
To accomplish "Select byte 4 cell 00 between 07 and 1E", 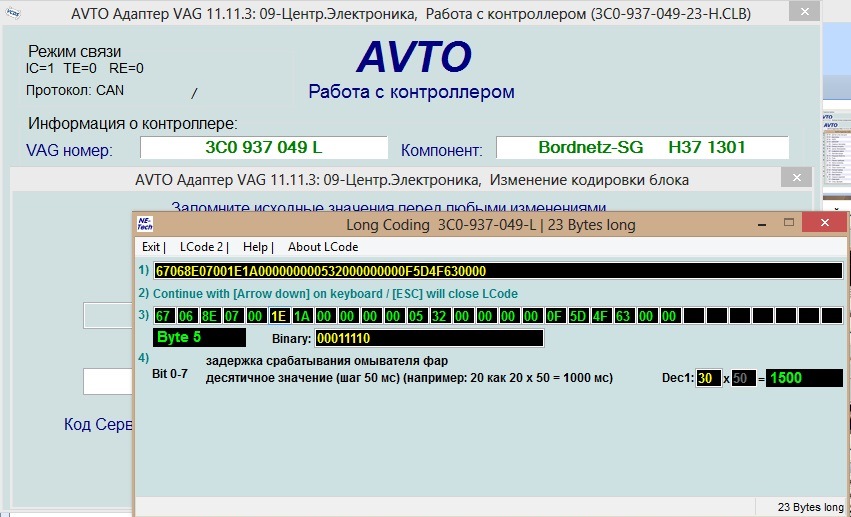I will click(256, 316).
